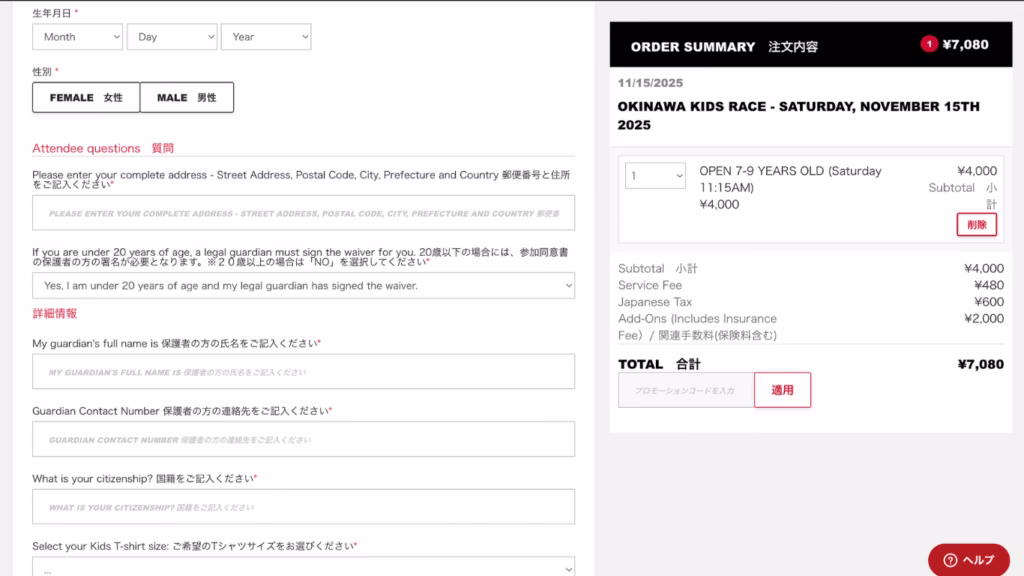Viewport: 1024px width, 576px height.
Task: Open the Day birthdate dropdown
Action: (x=172, y=37)
